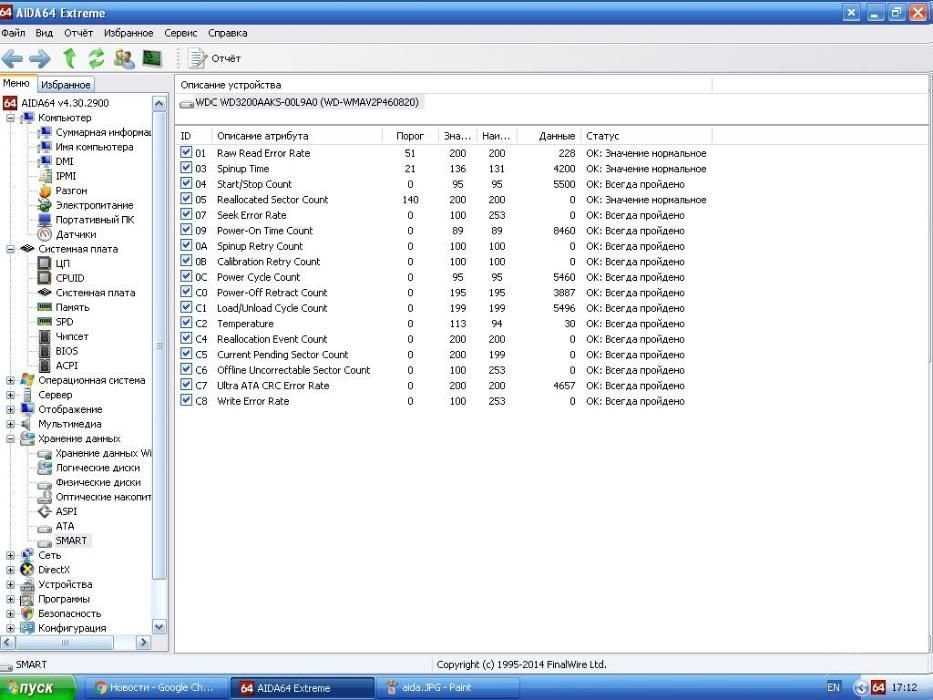Image resolution: width=933 pixels, height=700 pixels.
Task: Select the WDC WD3200AAKS device row
Action: [x=300, y=102]
